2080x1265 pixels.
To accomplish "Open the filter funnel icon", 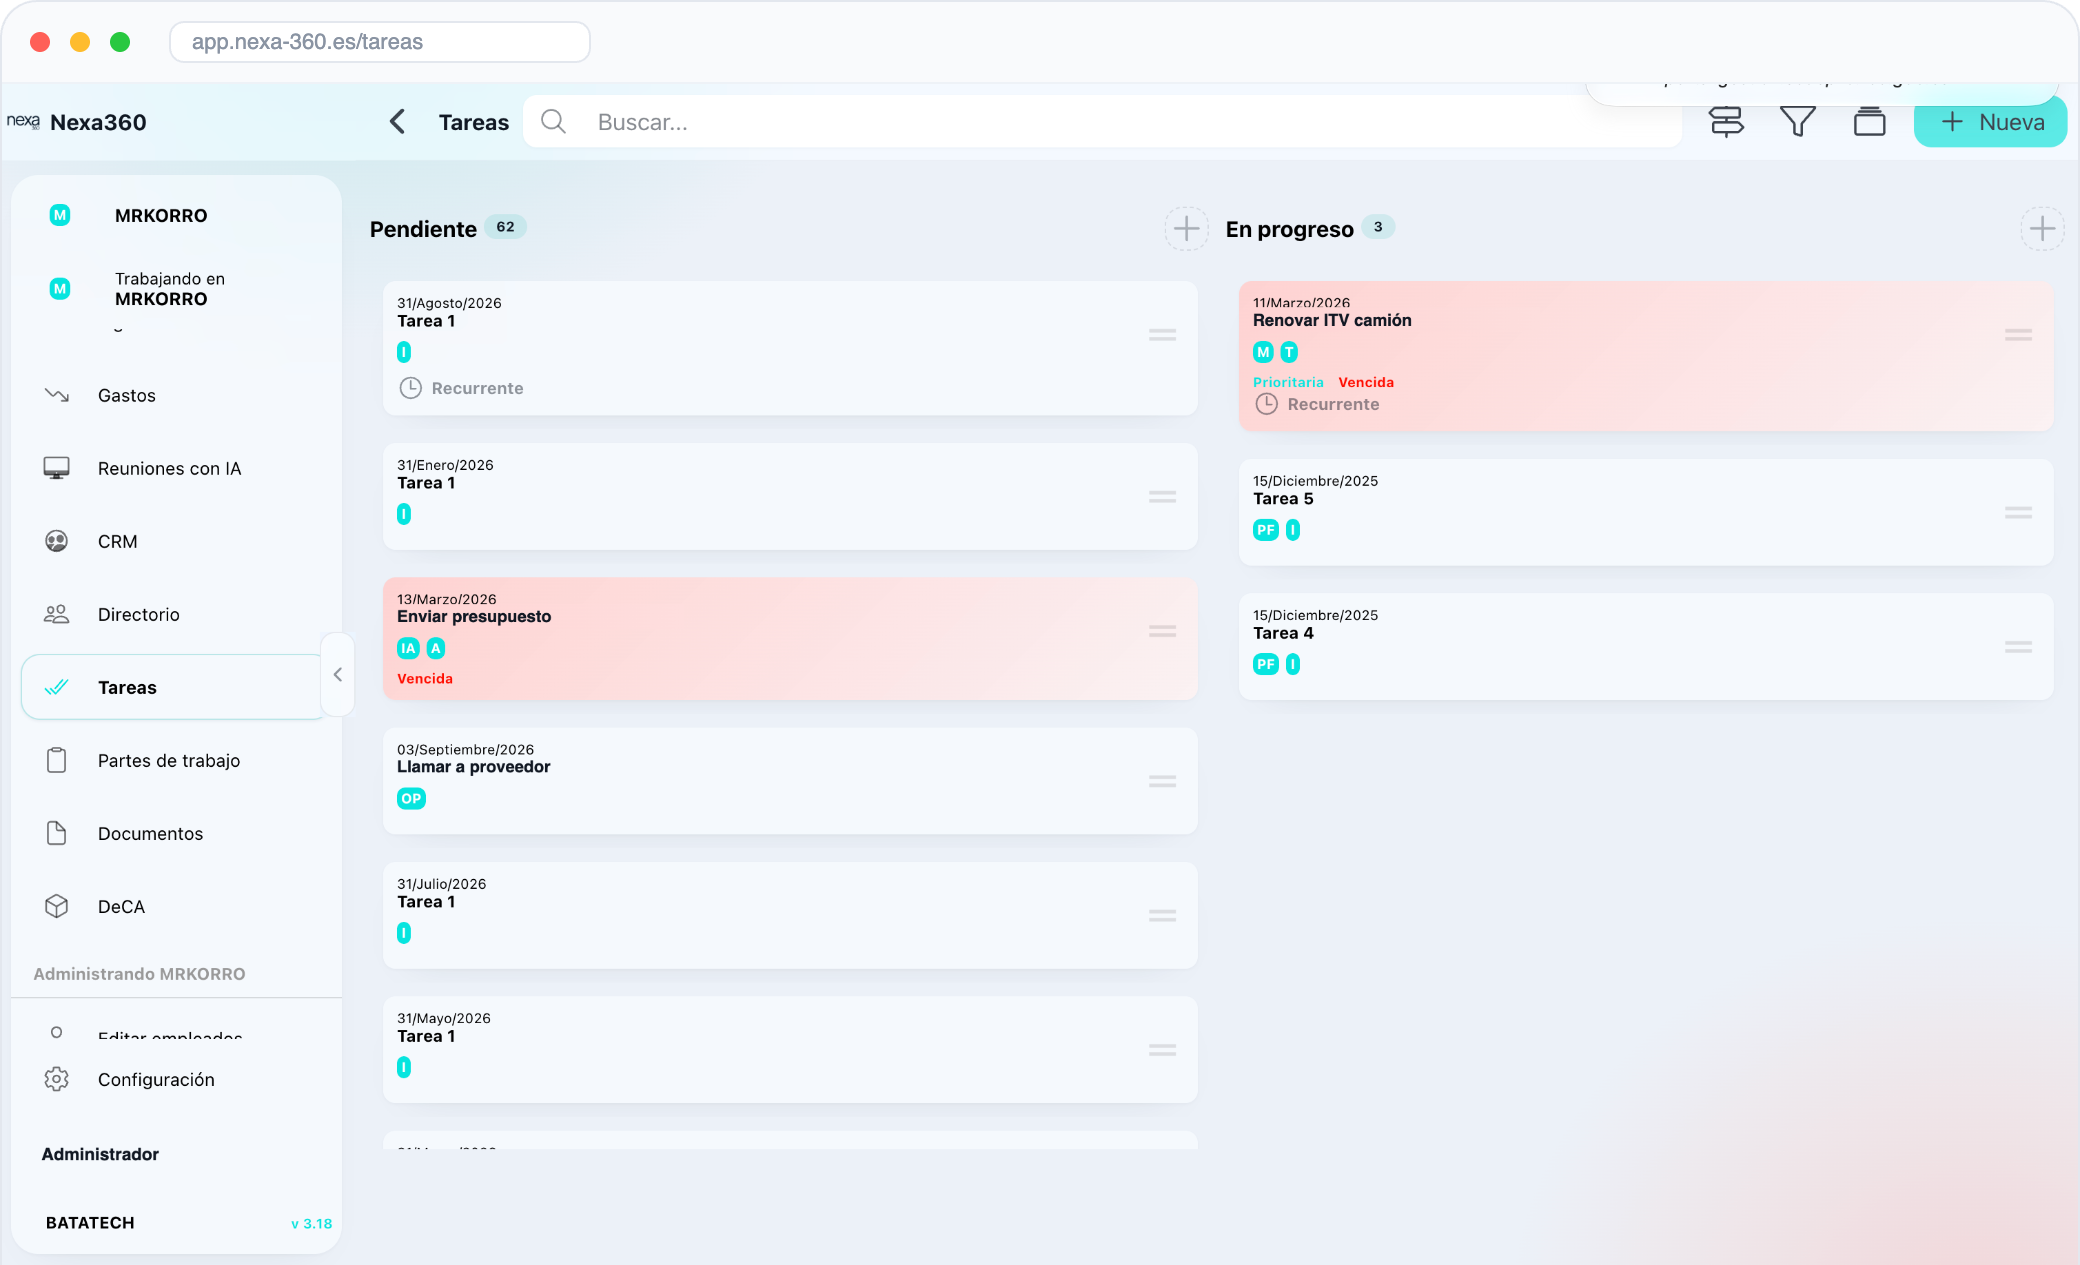I will (1798, 122).
